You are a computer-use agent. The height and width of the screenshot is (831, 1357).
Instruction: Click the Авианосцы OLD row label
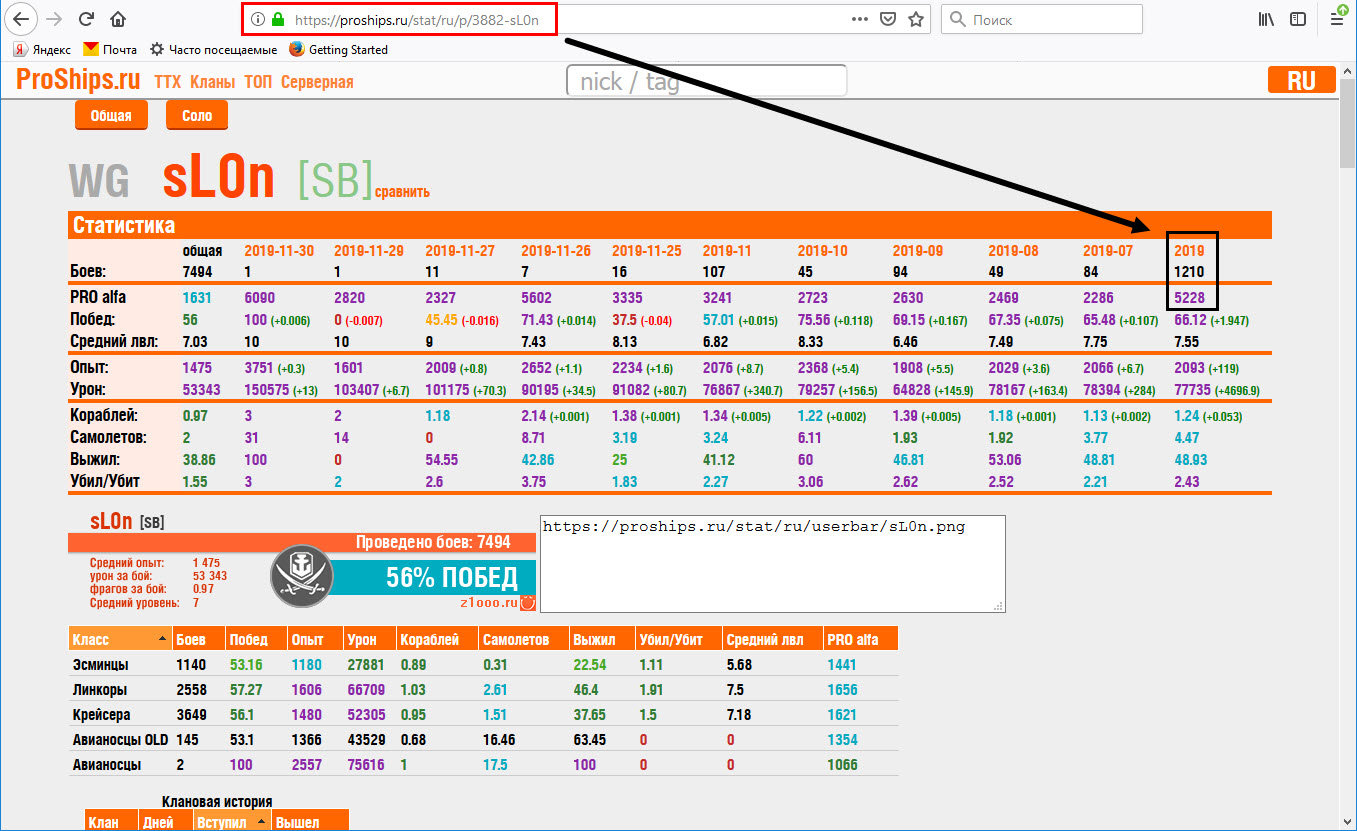(120, 740)
